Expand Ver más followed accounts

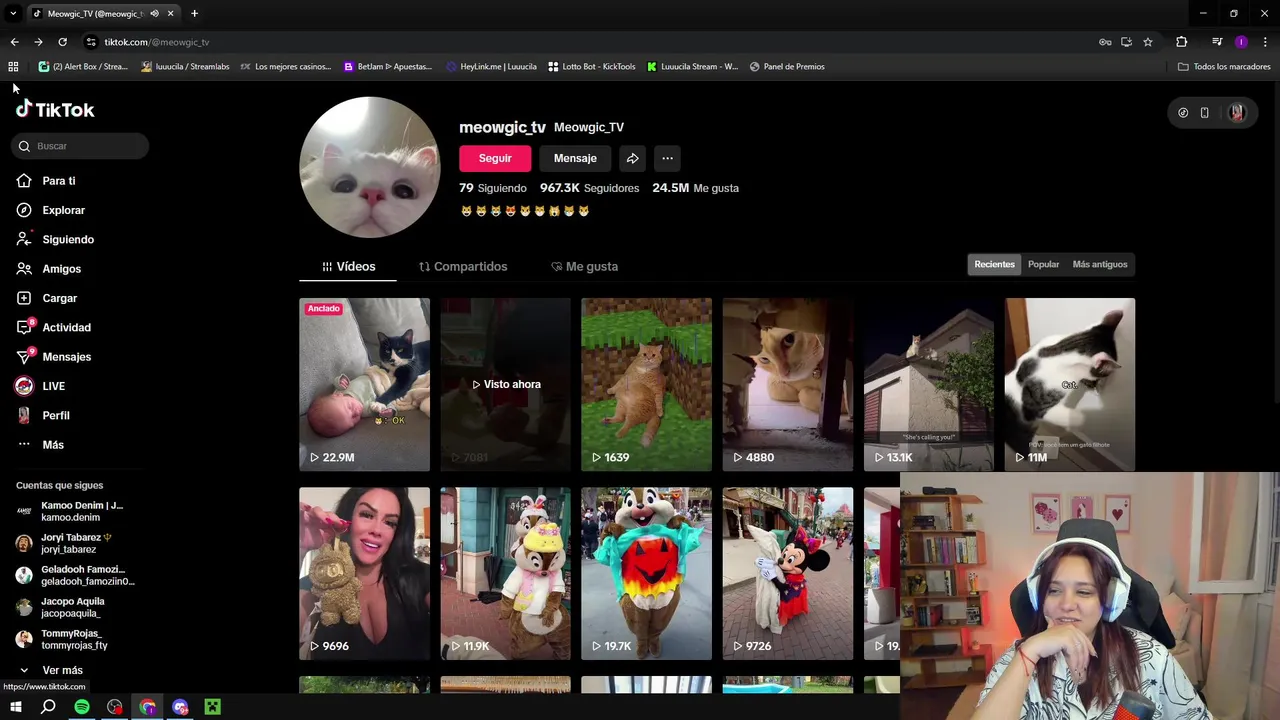pyautogui.click(x=50, y=670)
